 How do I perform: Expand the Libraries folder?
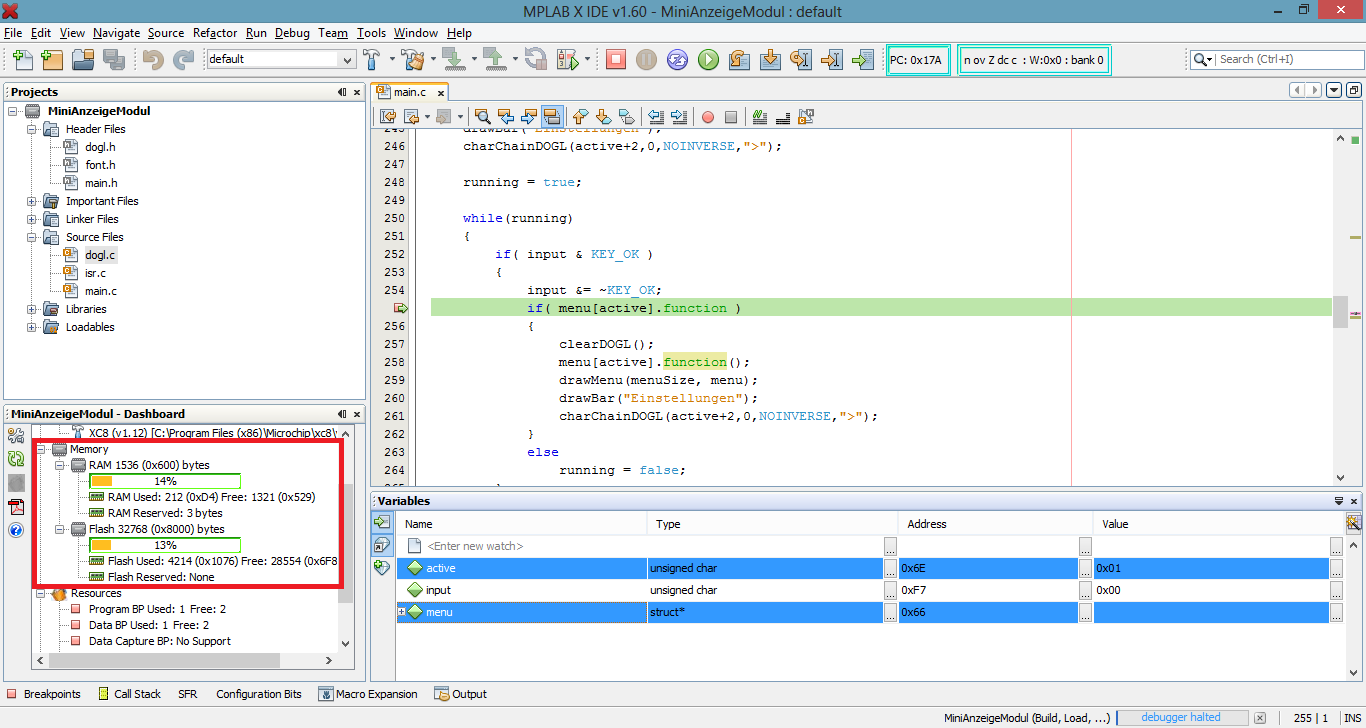[32, 309]
